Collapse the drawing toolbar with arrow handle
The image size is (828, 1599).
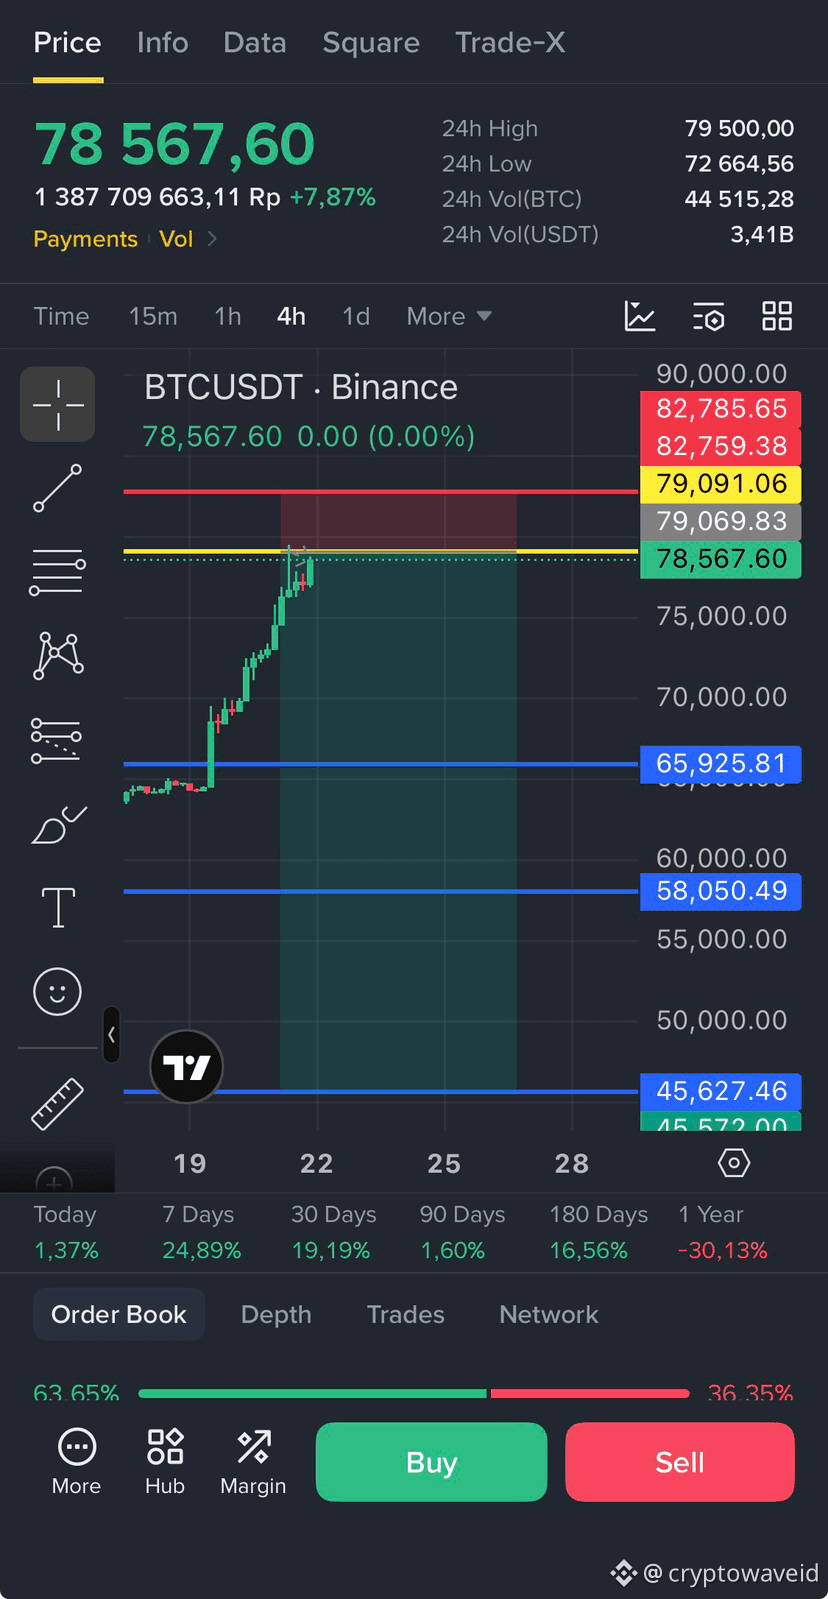click(111, 1035)
